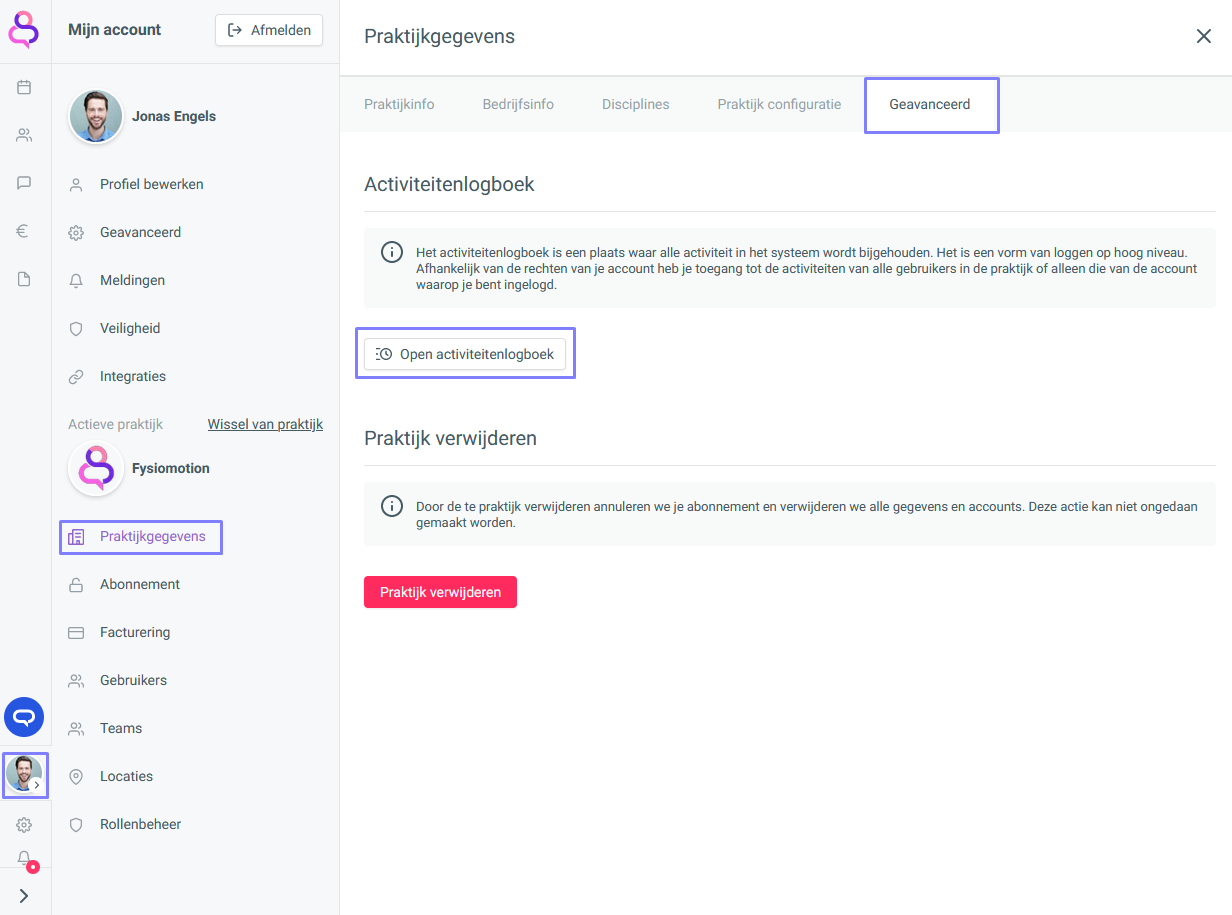
Task: Click the Fysiomotion practice logo
Action: pyautogui.click(x=96, y=468)
